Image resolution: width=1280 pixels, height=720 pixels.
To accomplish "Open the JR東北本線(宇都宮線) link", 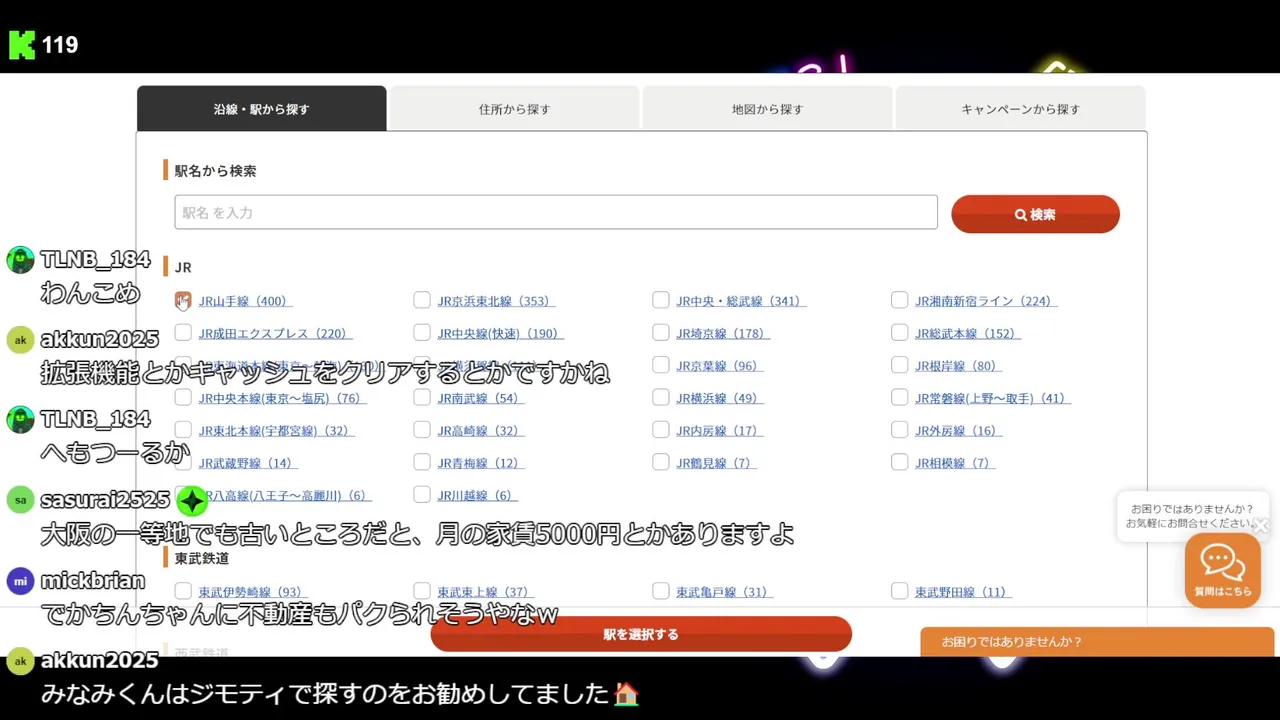I will point(276,431).
